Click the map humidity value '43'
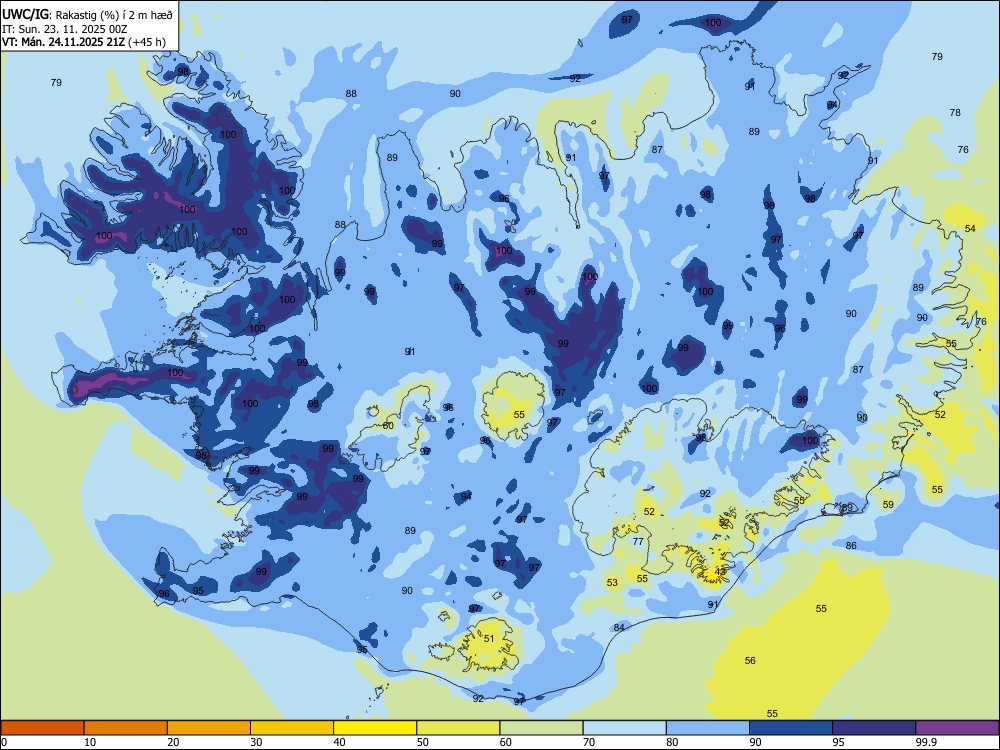1000x750 pixels. click(721, 571)
